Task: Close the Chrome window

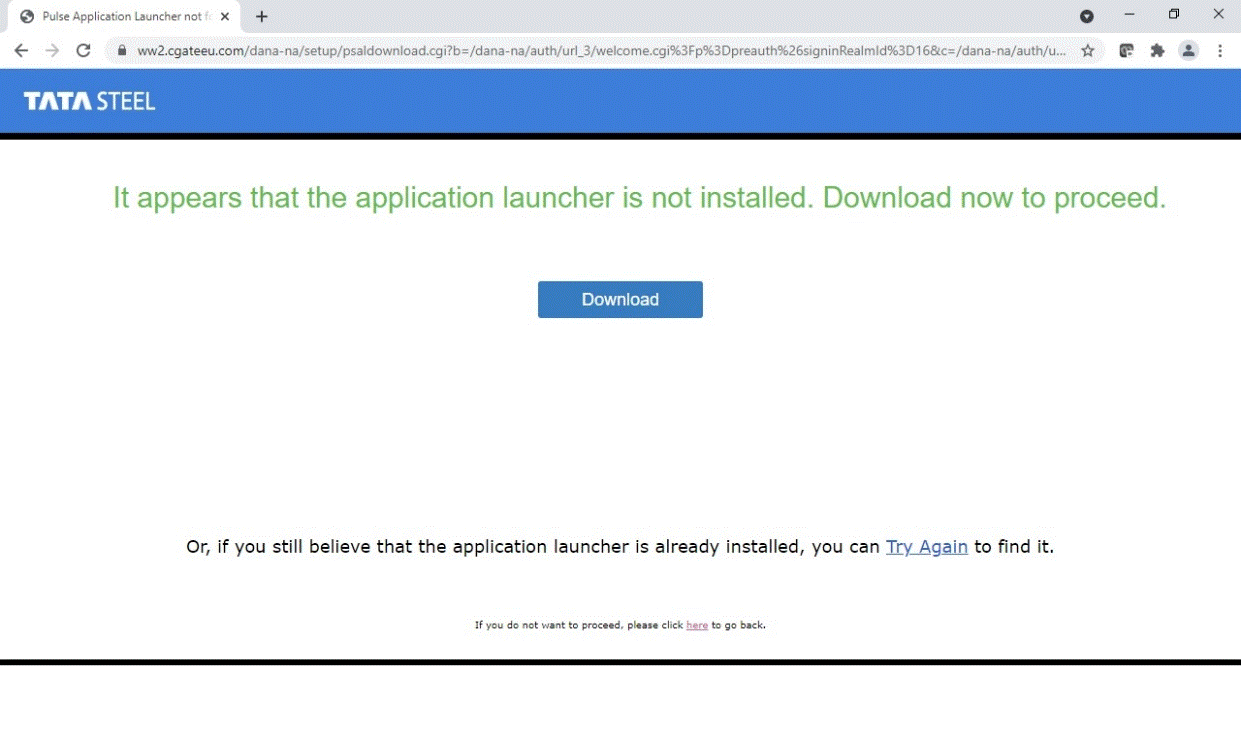Action: pyautogui.click(x=1219, y=15)
